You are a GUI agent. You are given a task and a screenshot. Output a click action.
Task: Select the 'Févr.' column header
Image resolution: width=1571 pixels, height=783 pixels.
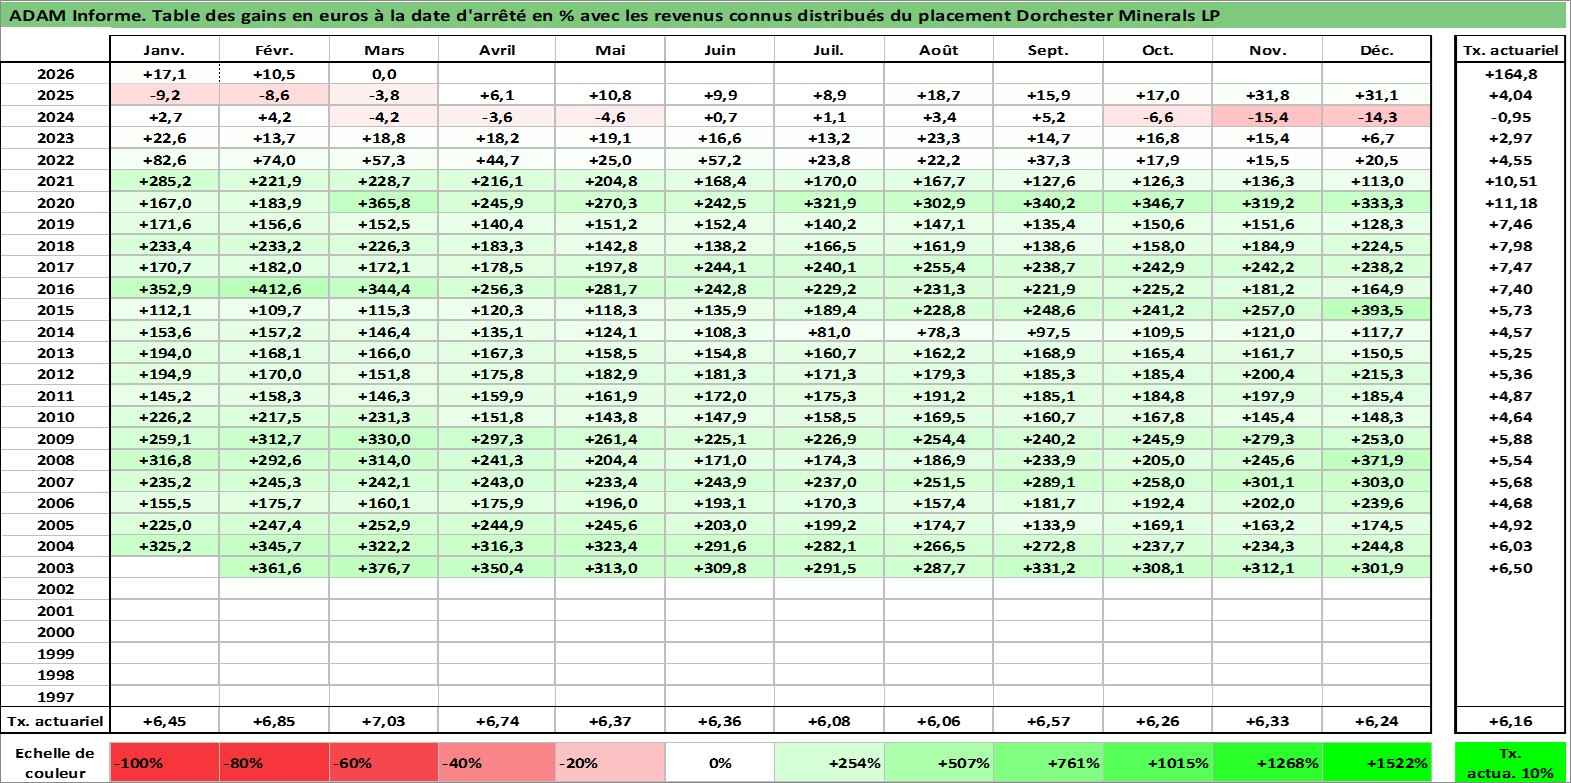click(x=274, y=50)
